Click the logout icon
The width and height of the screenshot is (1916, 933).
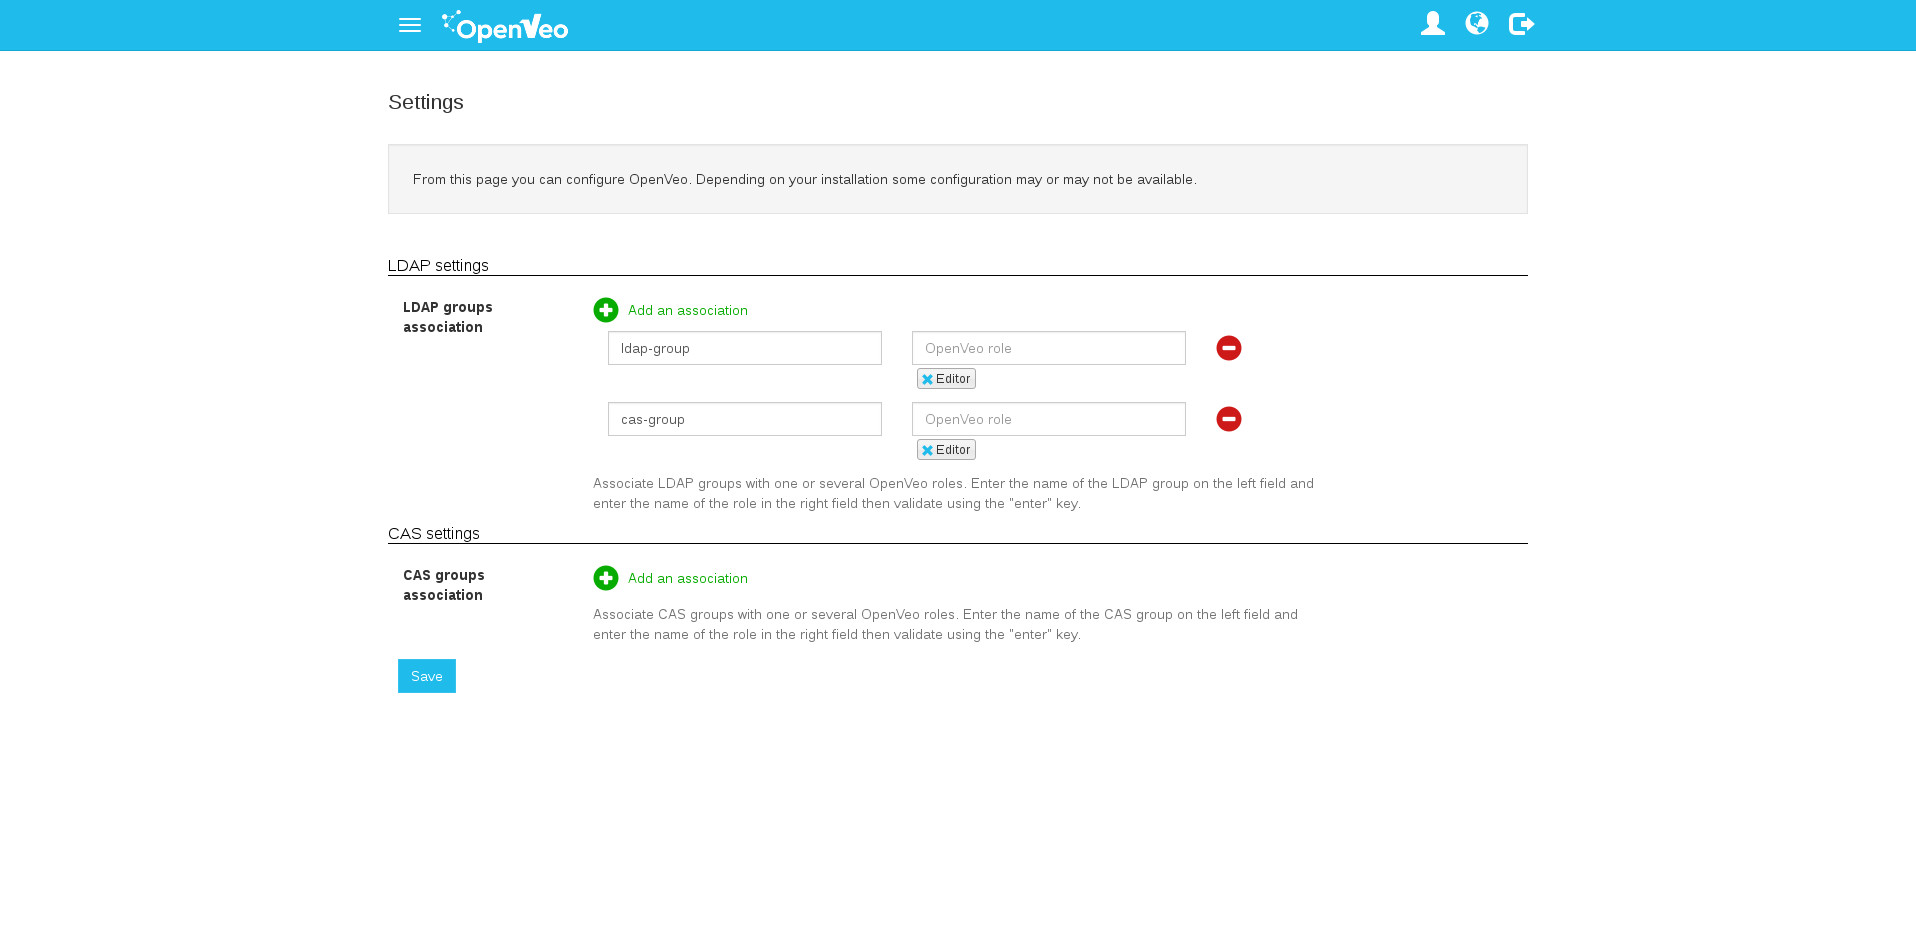1521,24
